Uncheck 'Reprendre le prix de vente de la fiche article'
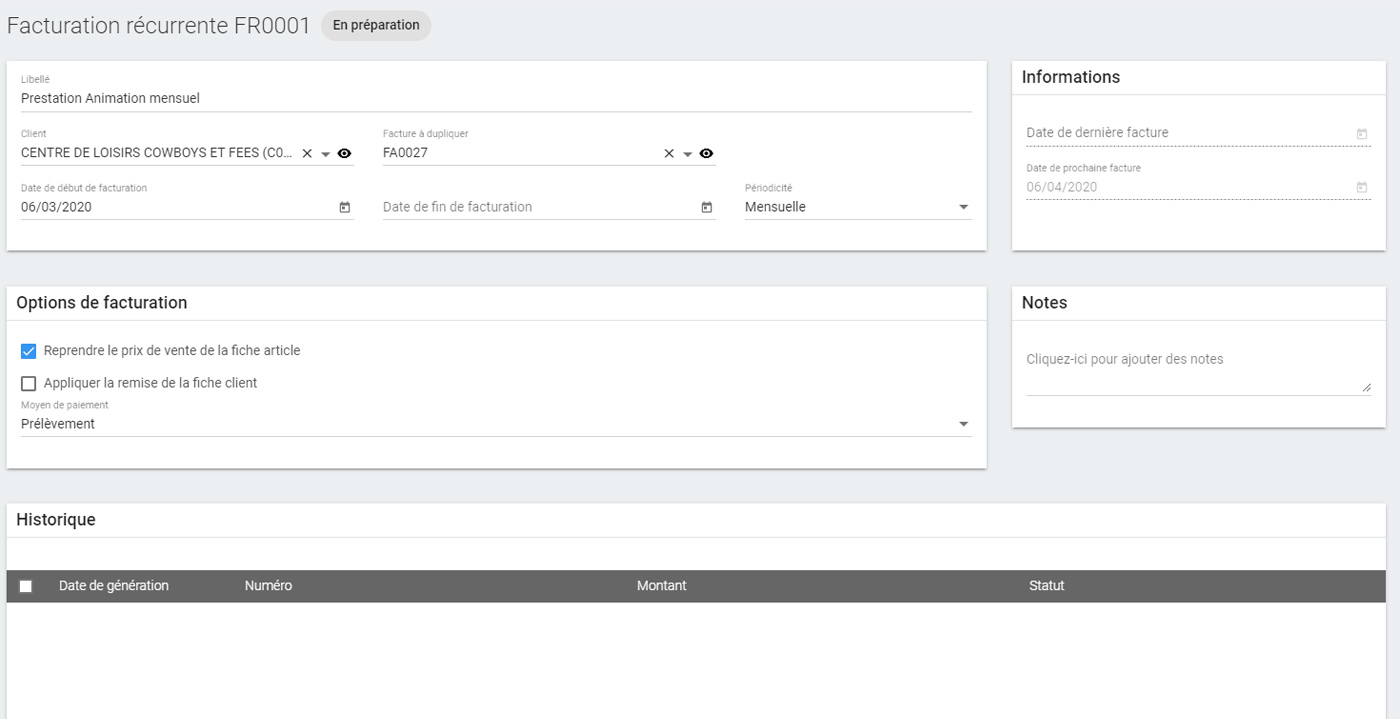 pyautogui.click(x=27, y=350)
